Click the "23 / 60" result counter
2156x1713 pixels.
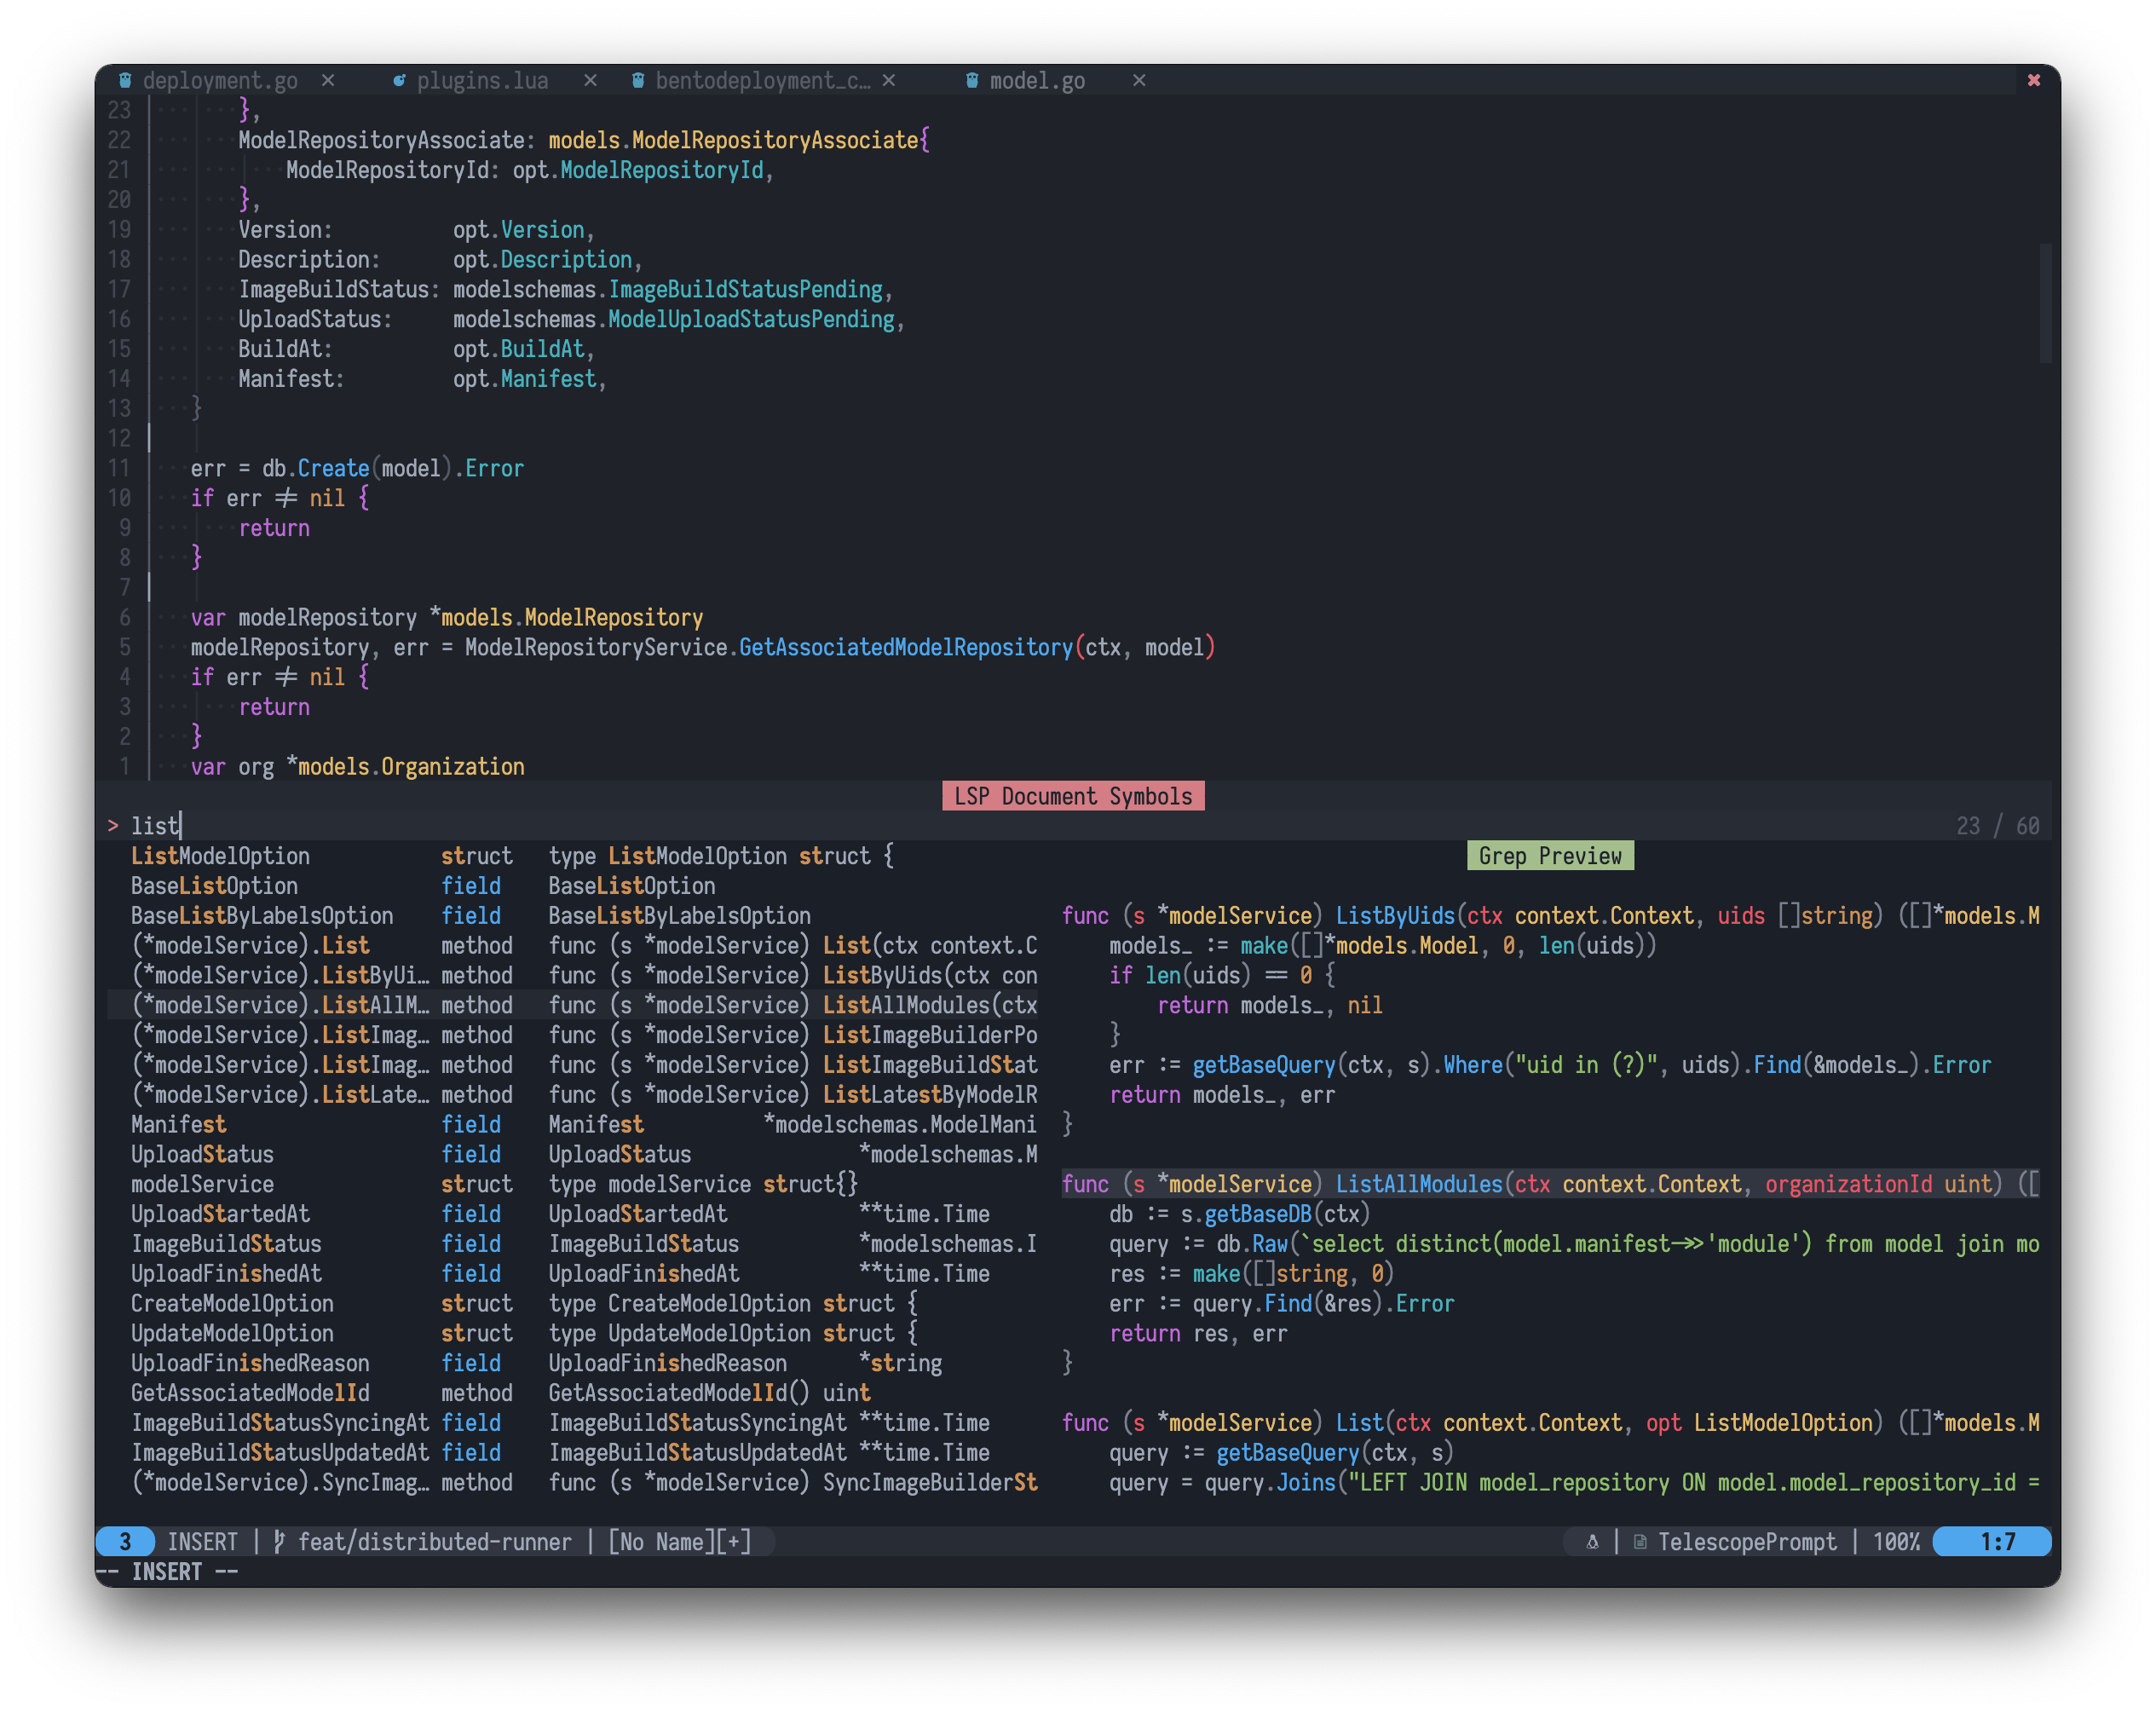point(1997,826)
